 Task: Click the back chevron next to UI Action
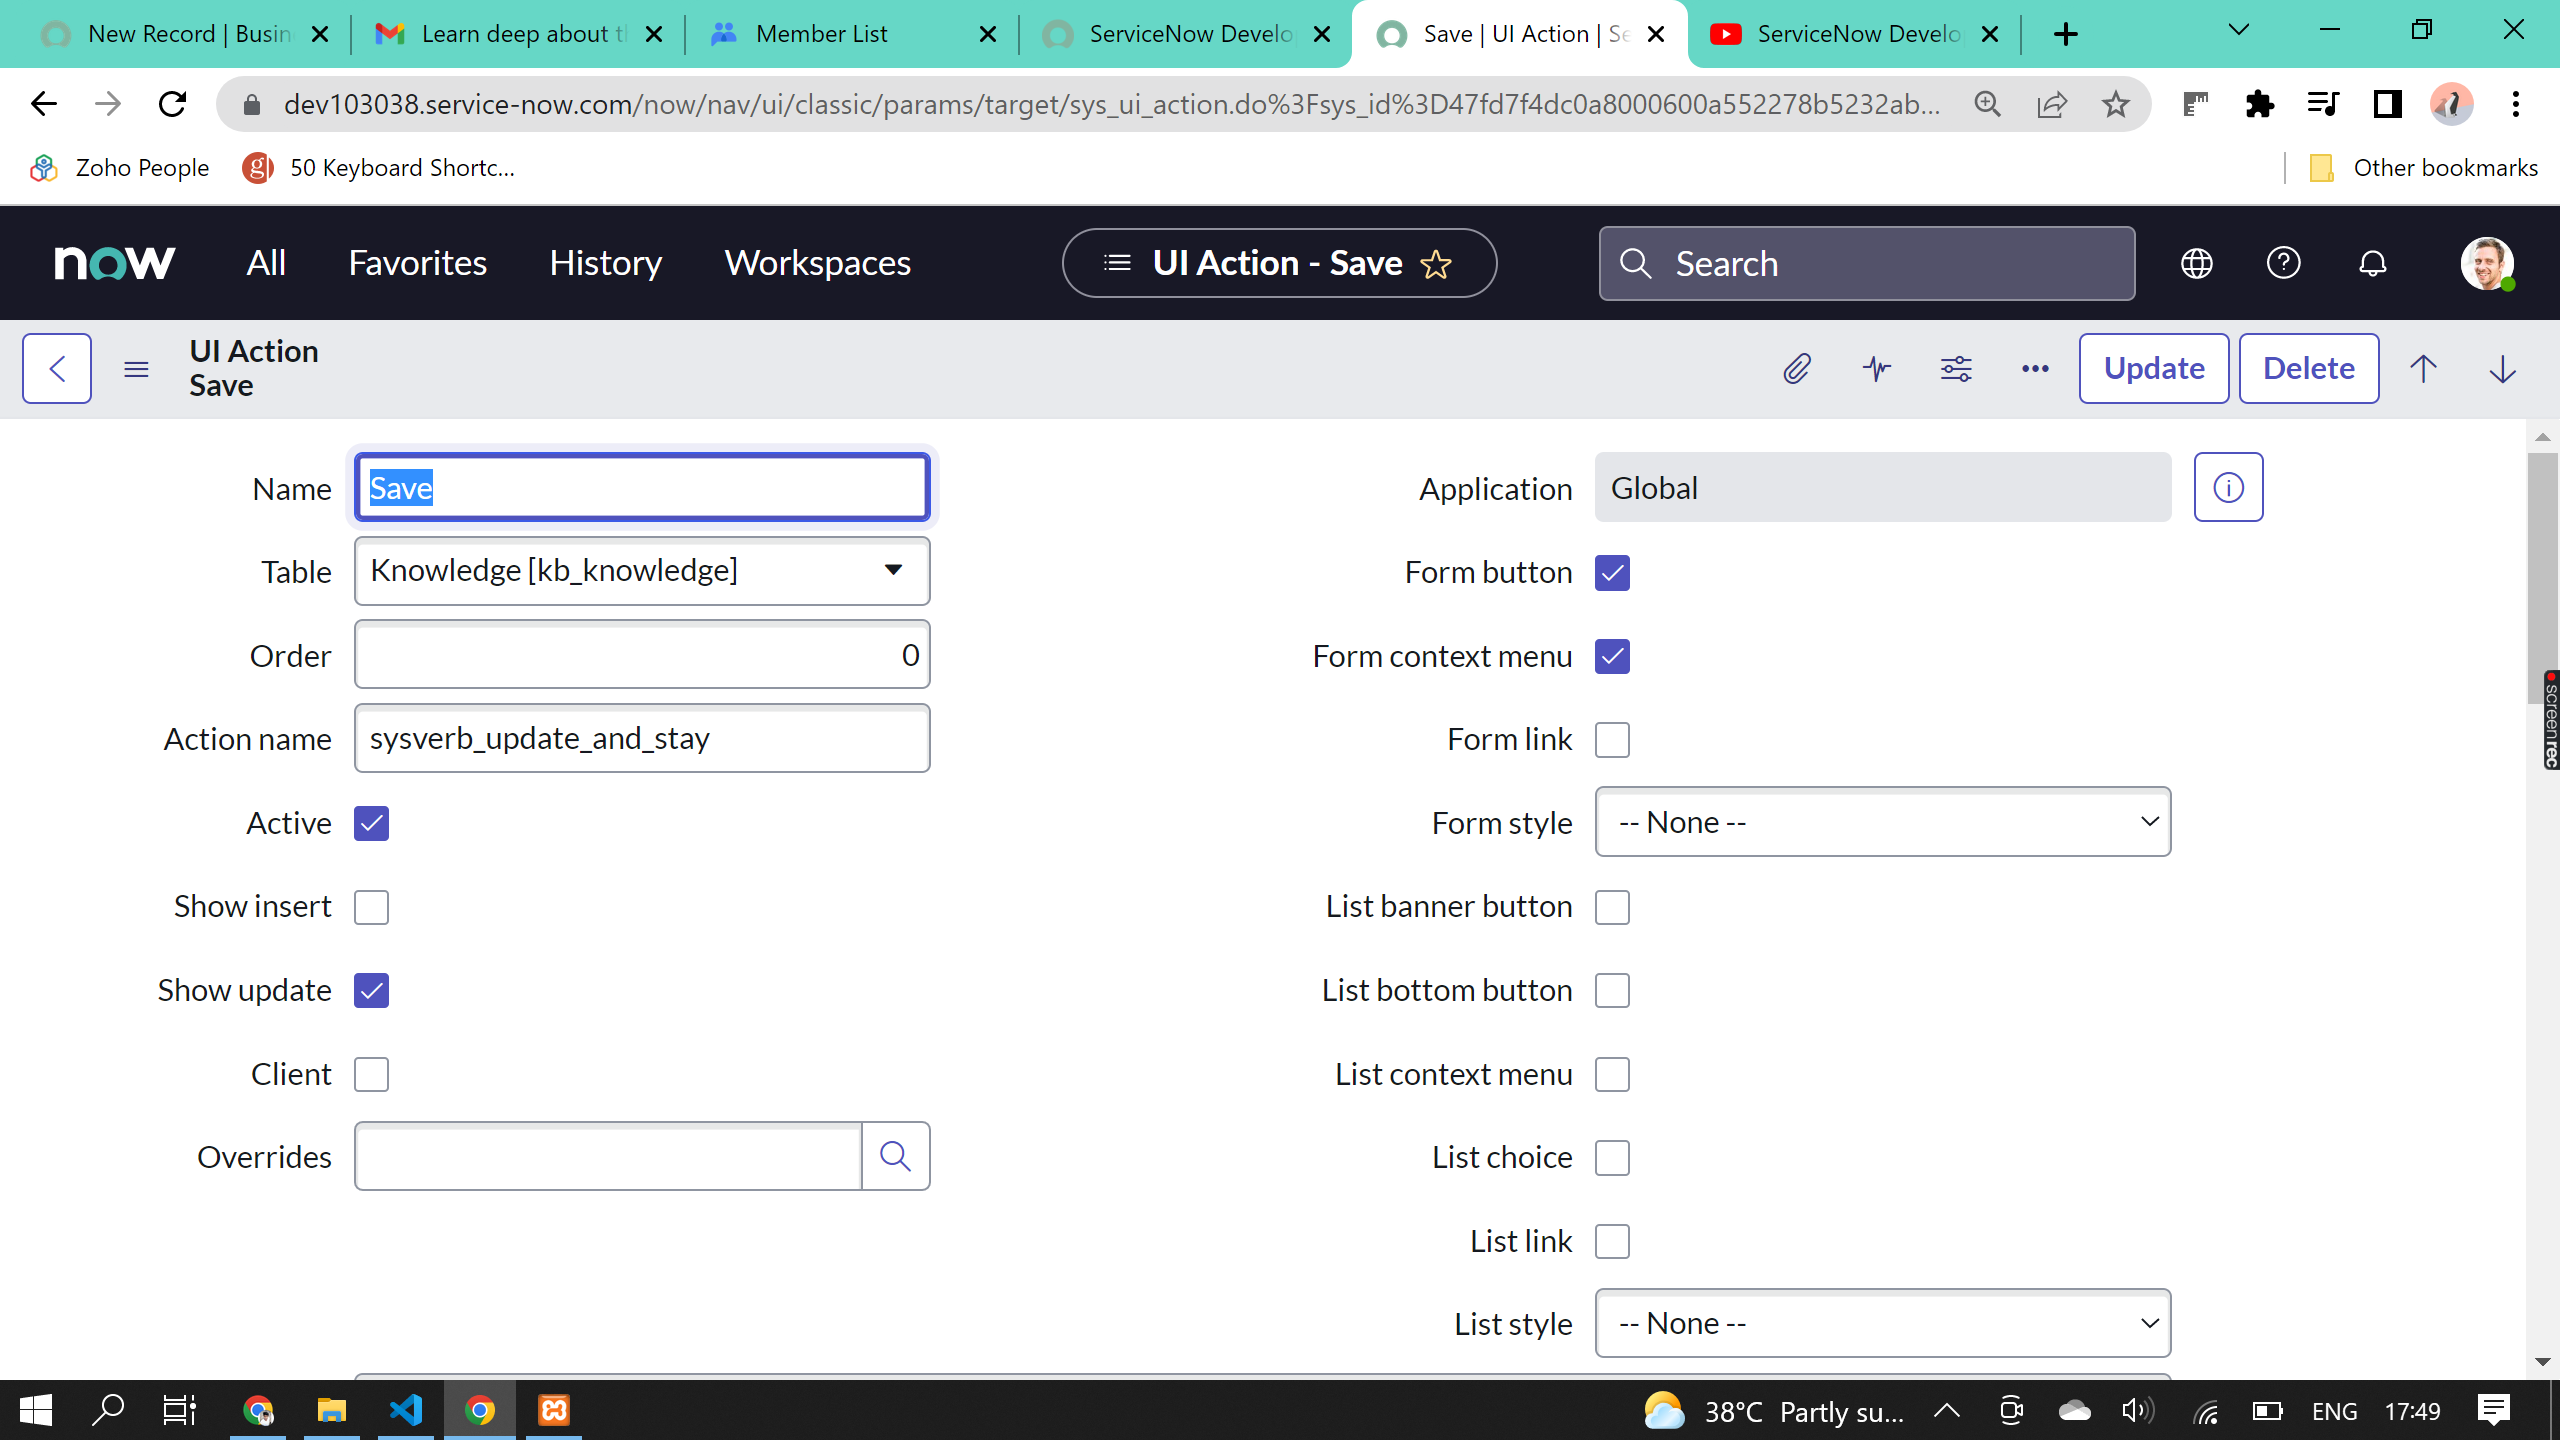point(56,368)
